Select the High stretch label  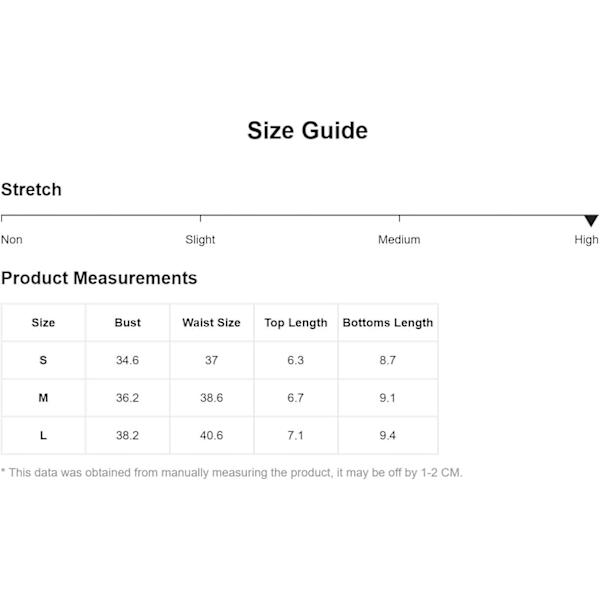click(x=586, y=240)
